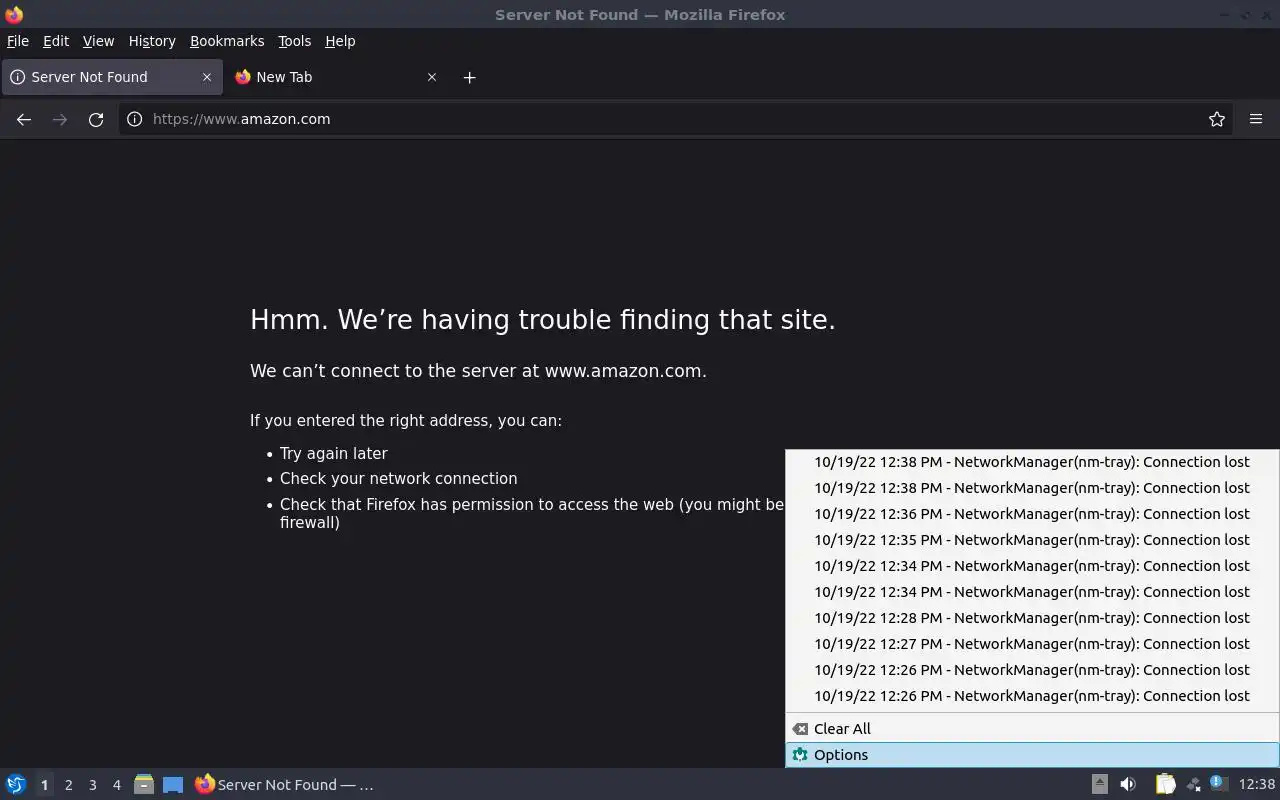Open the Help menu
1280x800 pixels.
point(340,41)
